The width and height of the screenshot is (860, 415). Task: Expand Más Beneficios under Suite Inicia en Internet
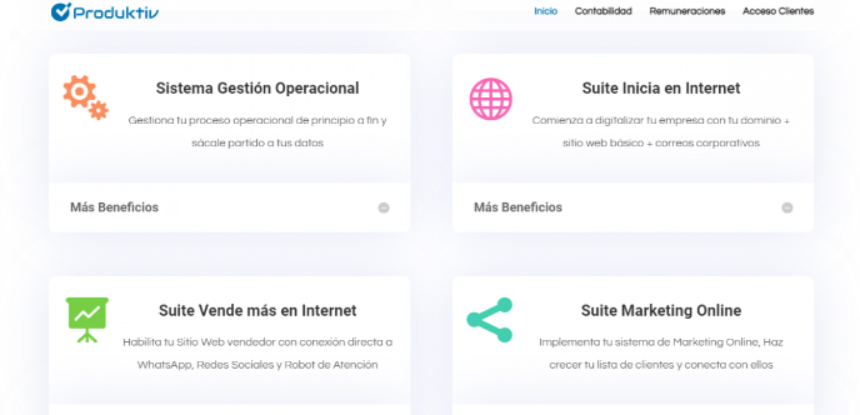[633, 207]
